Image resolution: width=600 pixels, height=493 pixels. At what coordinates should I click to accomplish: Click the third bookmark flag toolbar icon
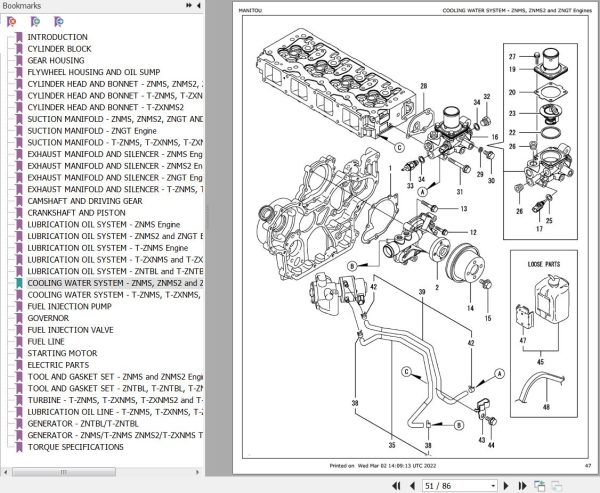coord(59,22)
